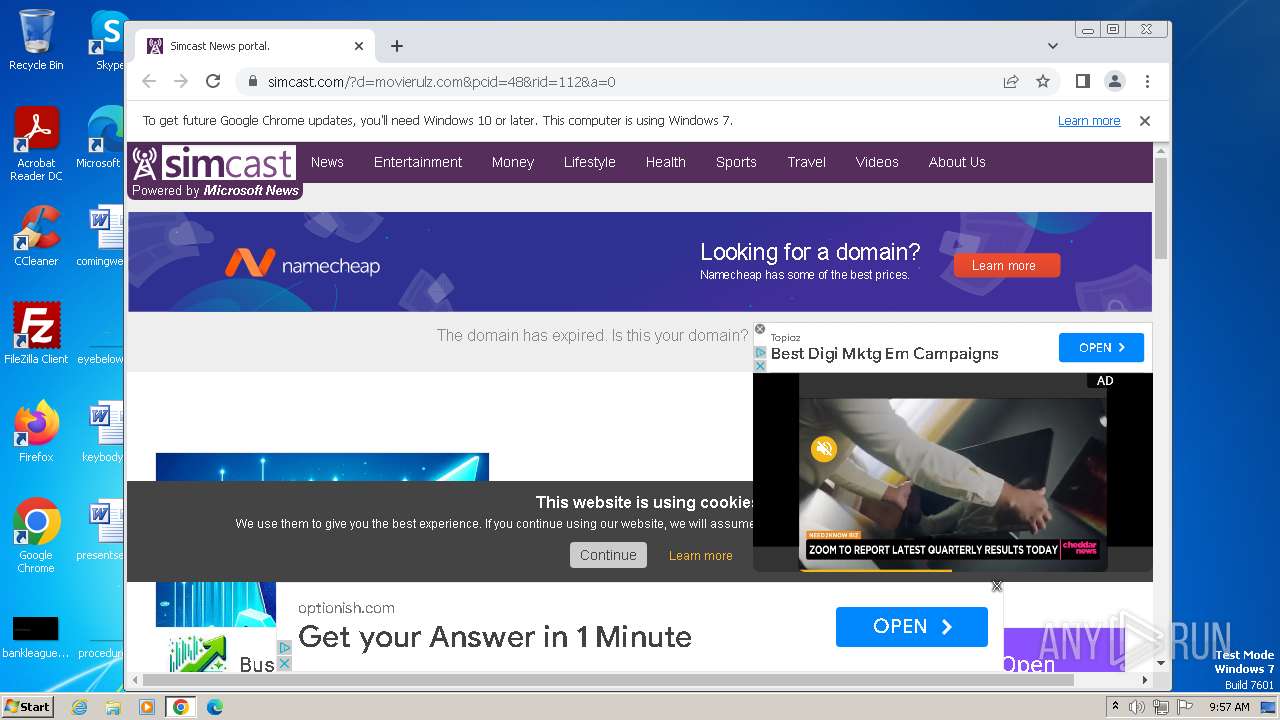1280x720 pixels.
Task: Open Chrome's side panel icon
Action: [1082, 82]
